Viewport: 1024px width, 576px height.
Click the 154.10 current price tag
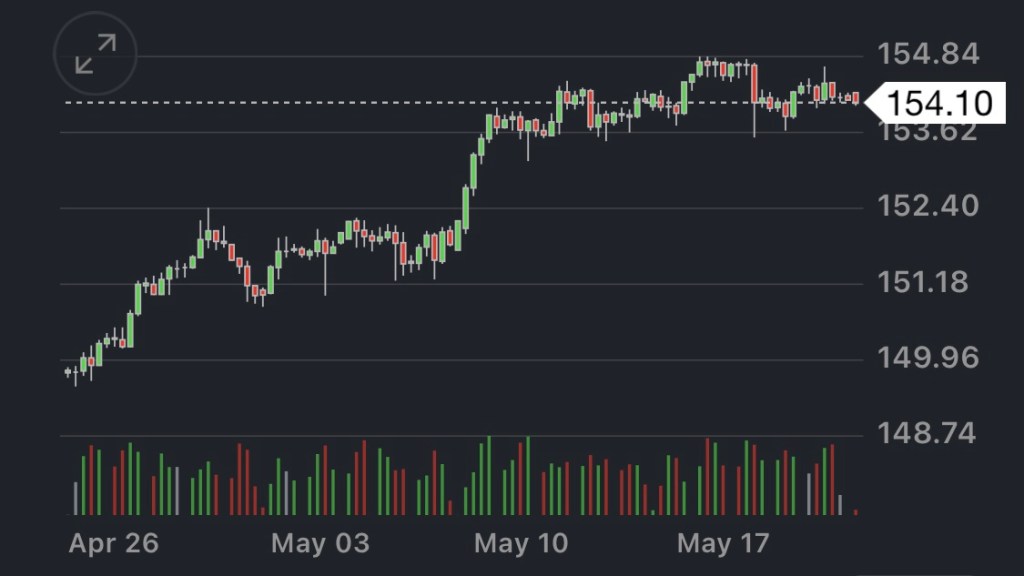tap(936, 103)
